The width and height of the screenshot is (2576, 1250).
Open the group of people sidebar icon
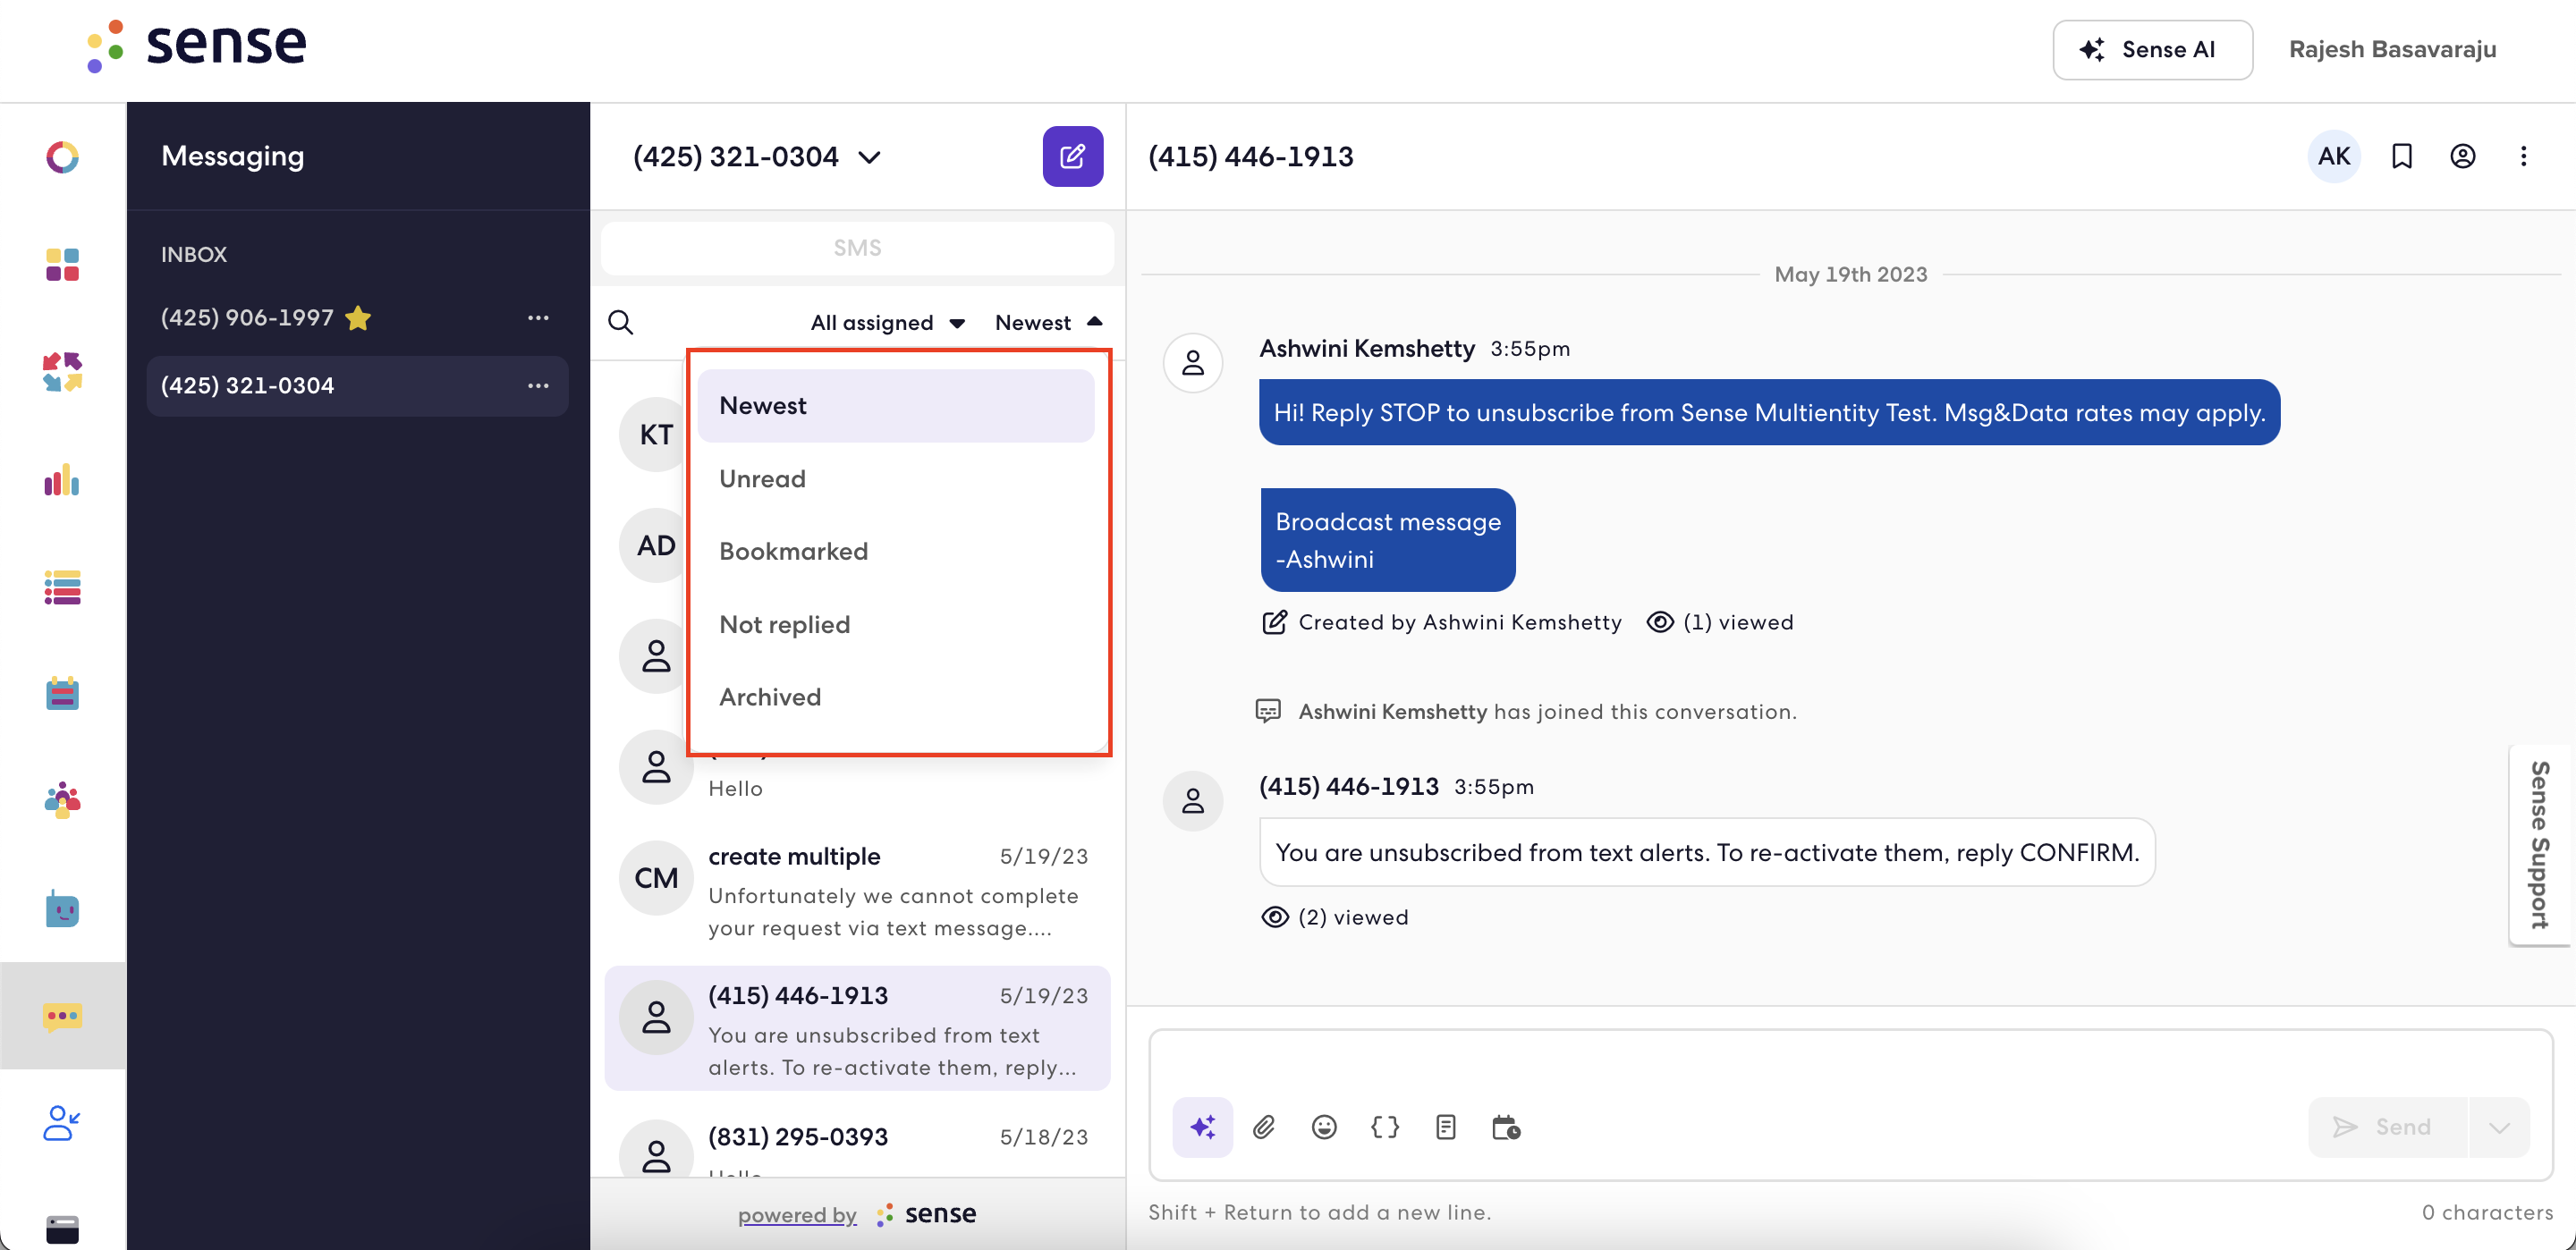click(62, 800)
